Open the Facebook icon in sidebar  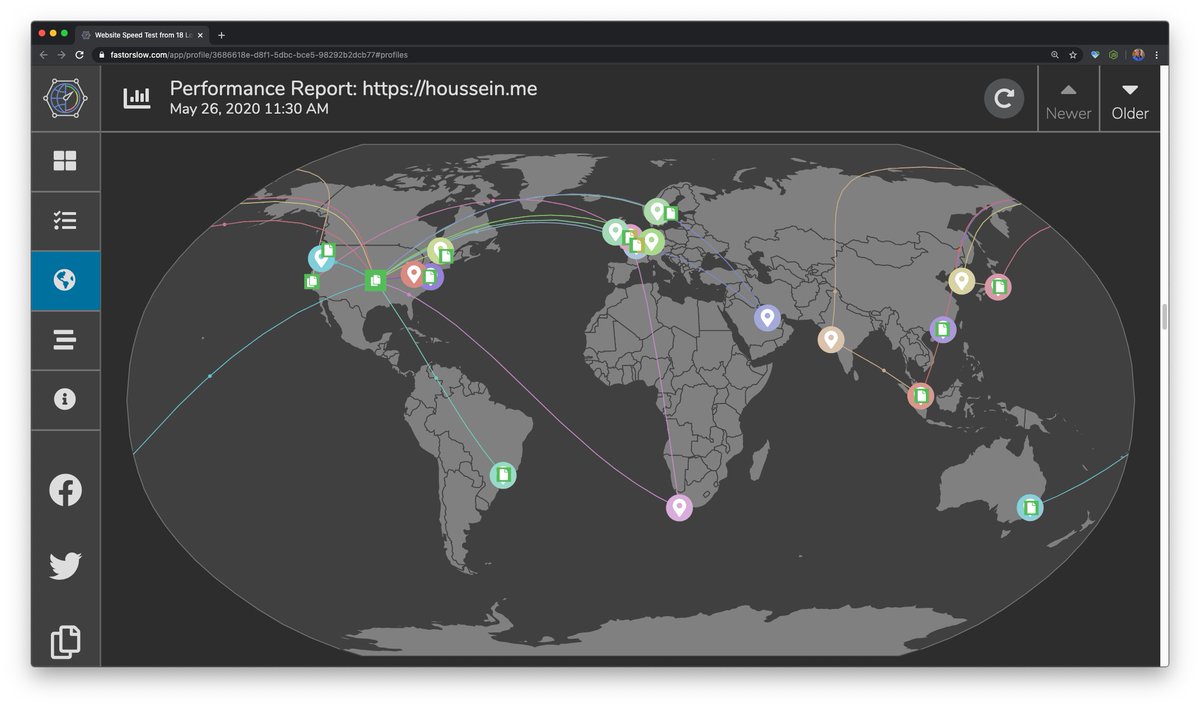[64, 489]
